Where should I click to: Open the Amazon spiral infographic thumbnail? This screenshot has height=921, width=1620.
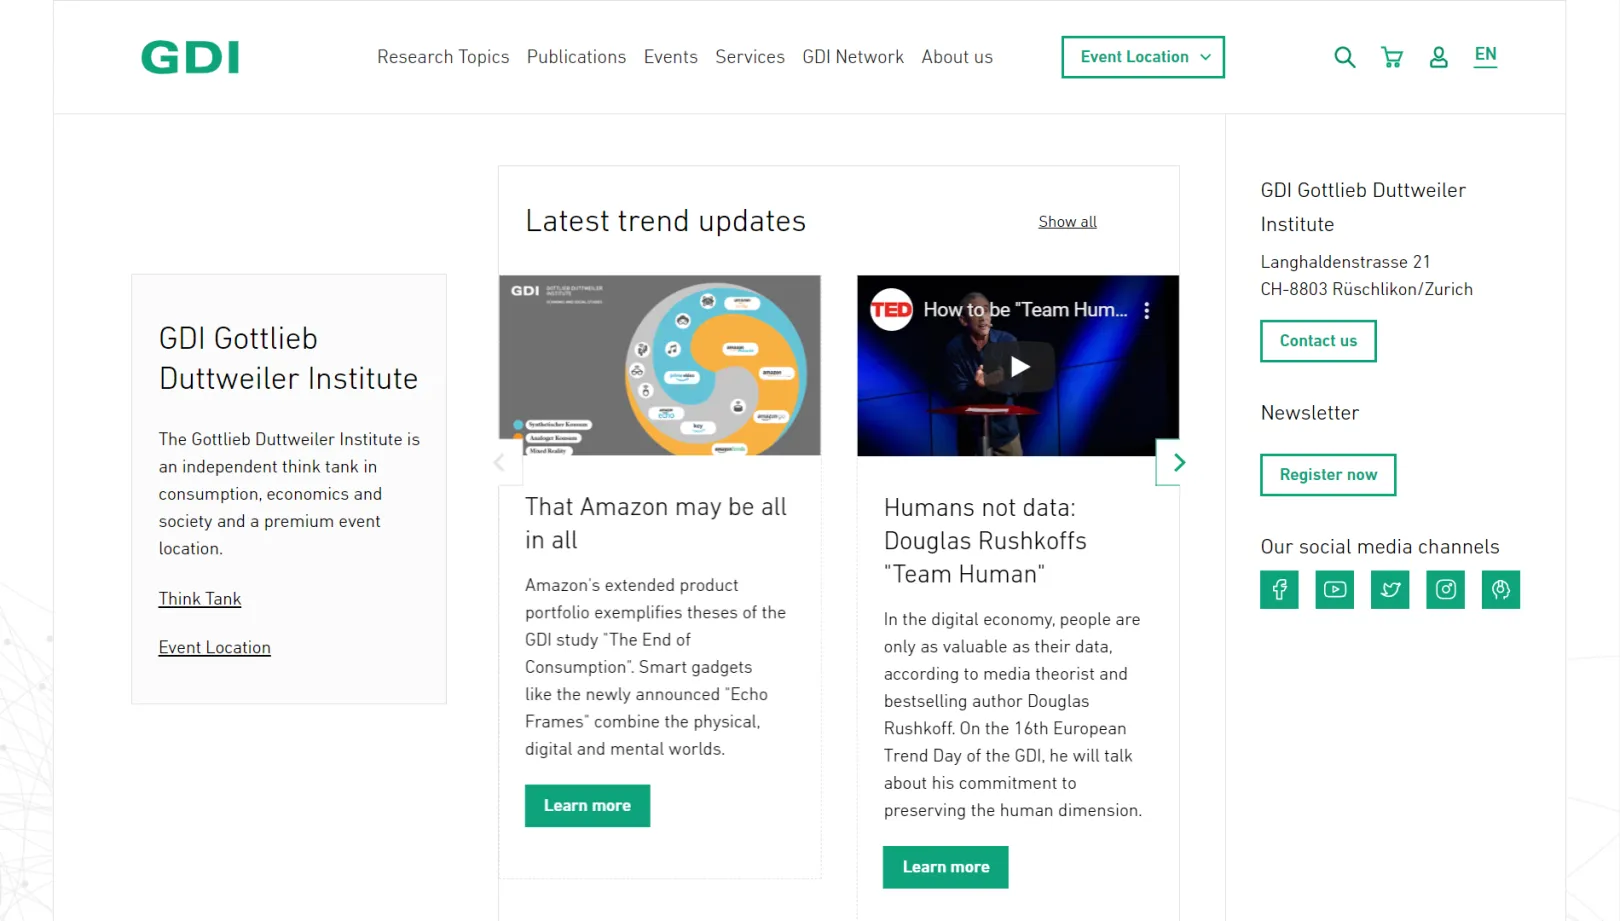point(660,365)
